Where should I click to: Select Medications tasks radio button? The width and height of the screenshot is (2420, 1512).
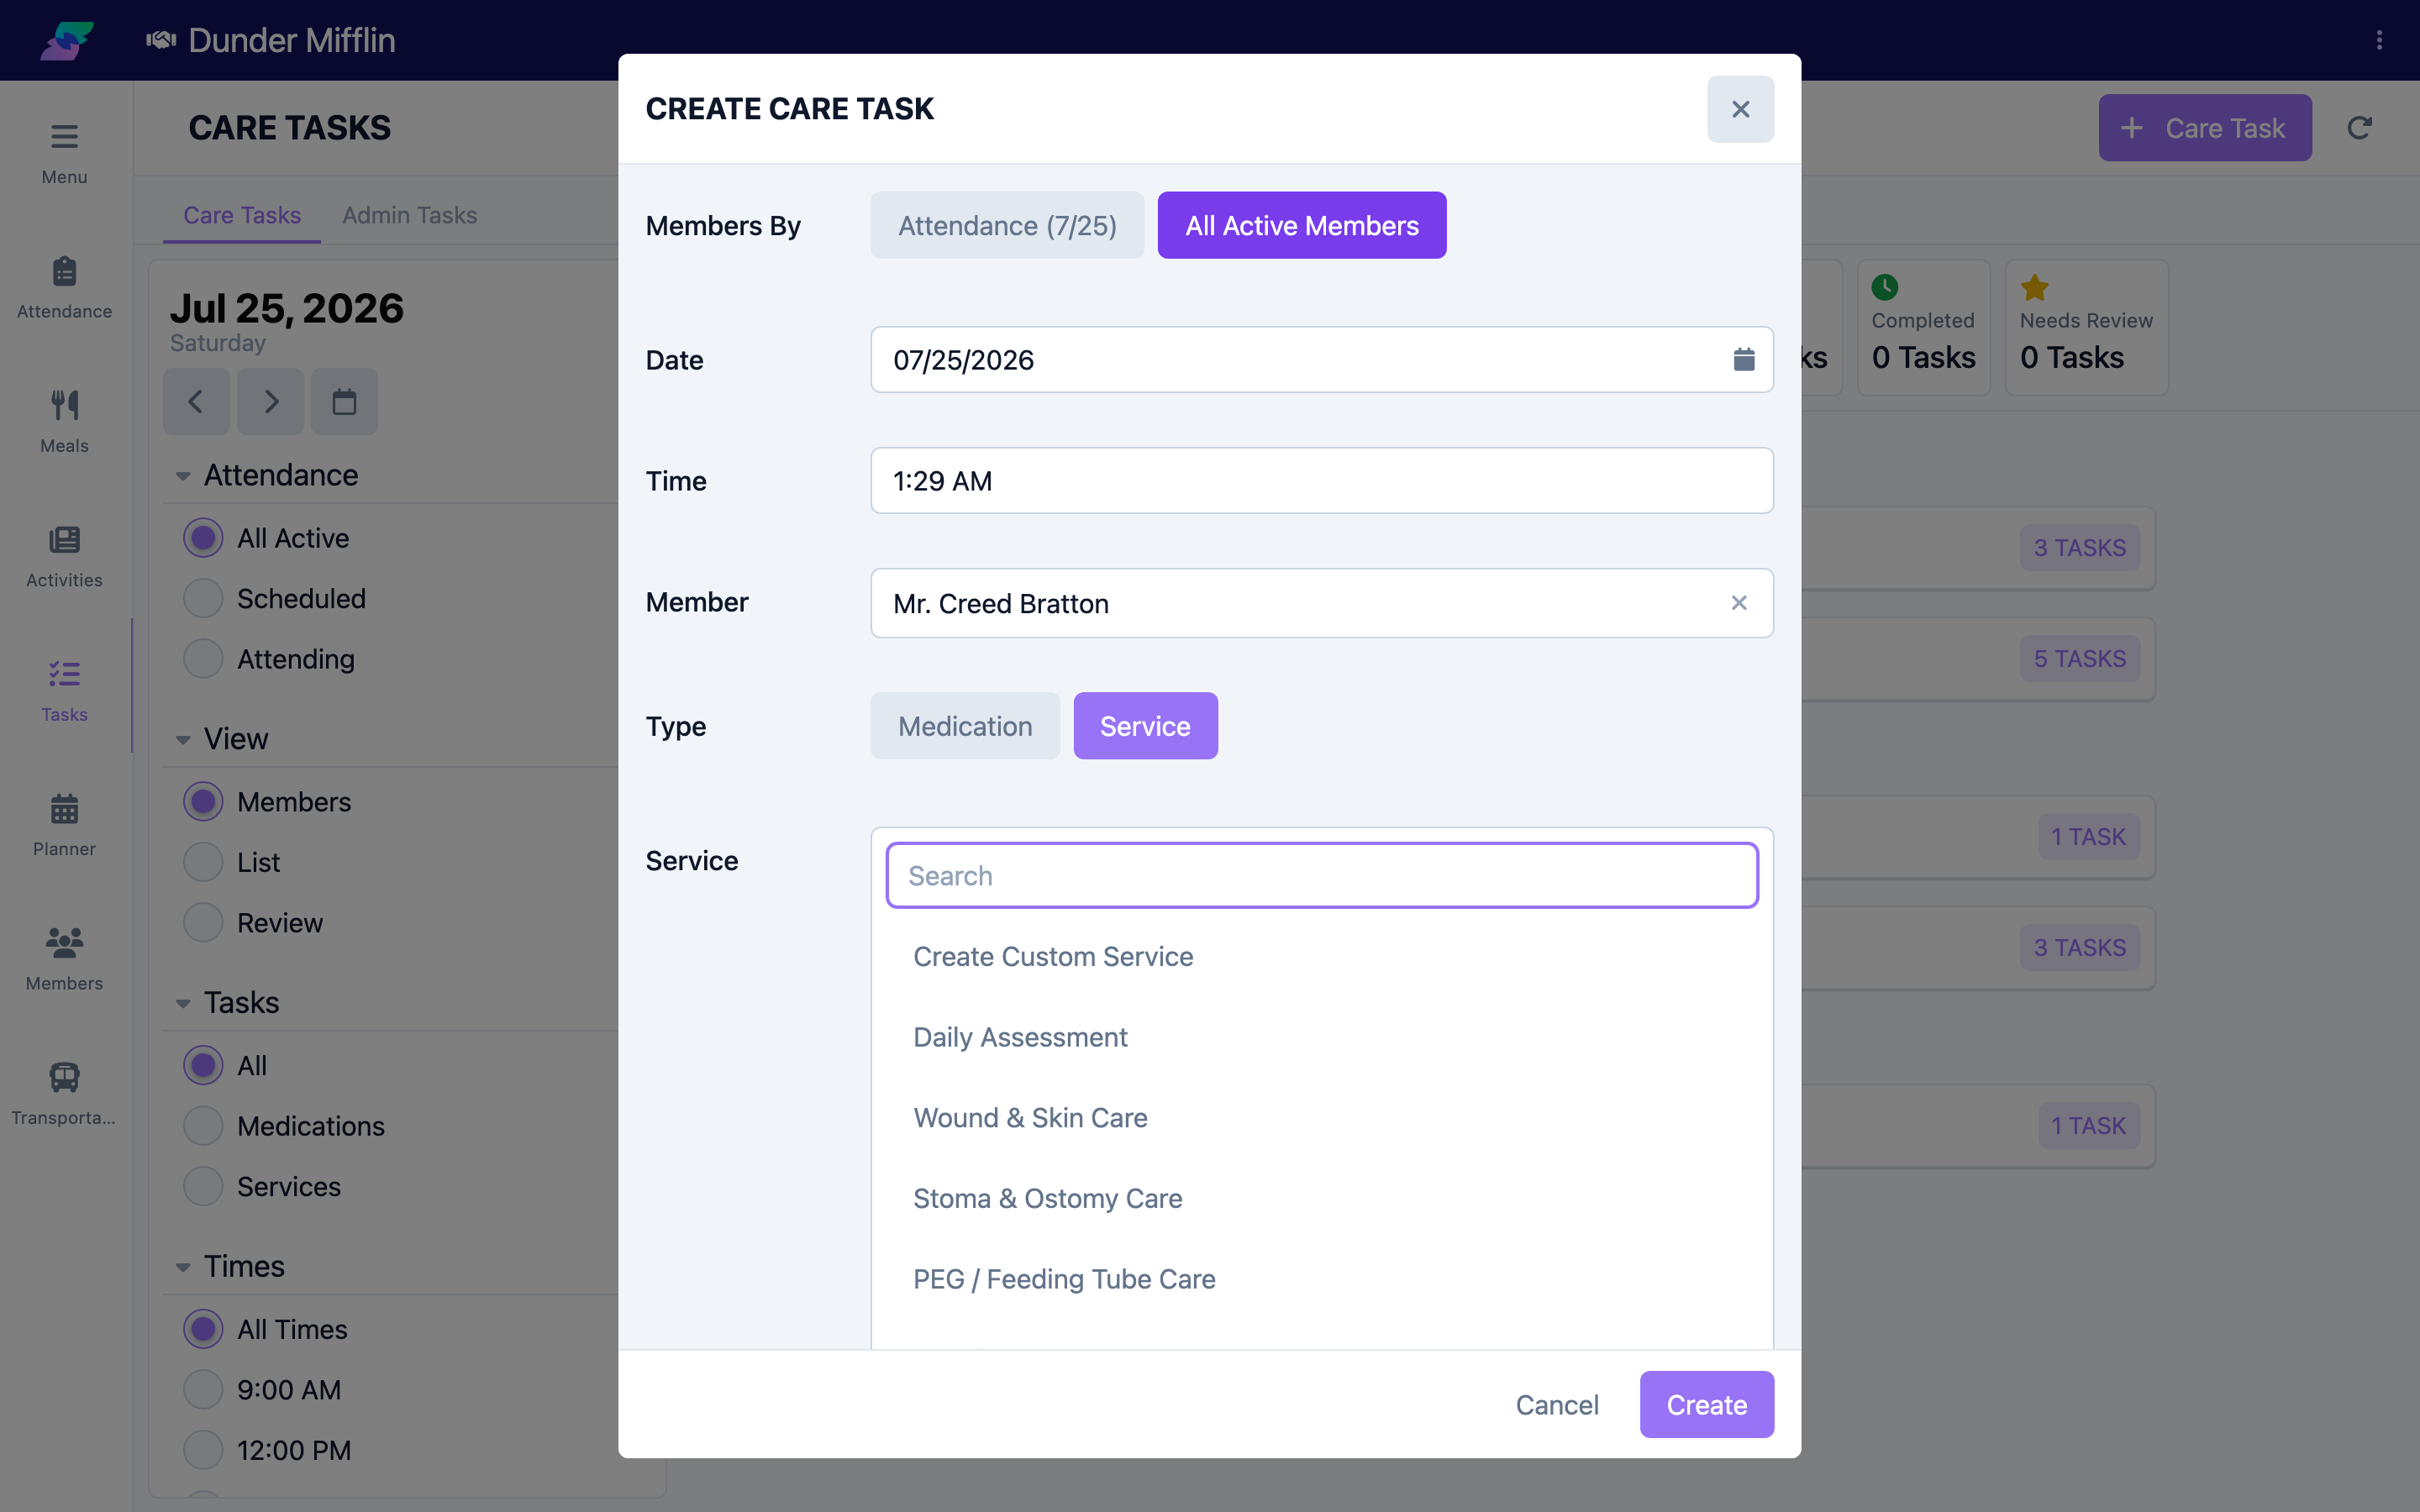pyautogui.click(x=203, y=1126)
